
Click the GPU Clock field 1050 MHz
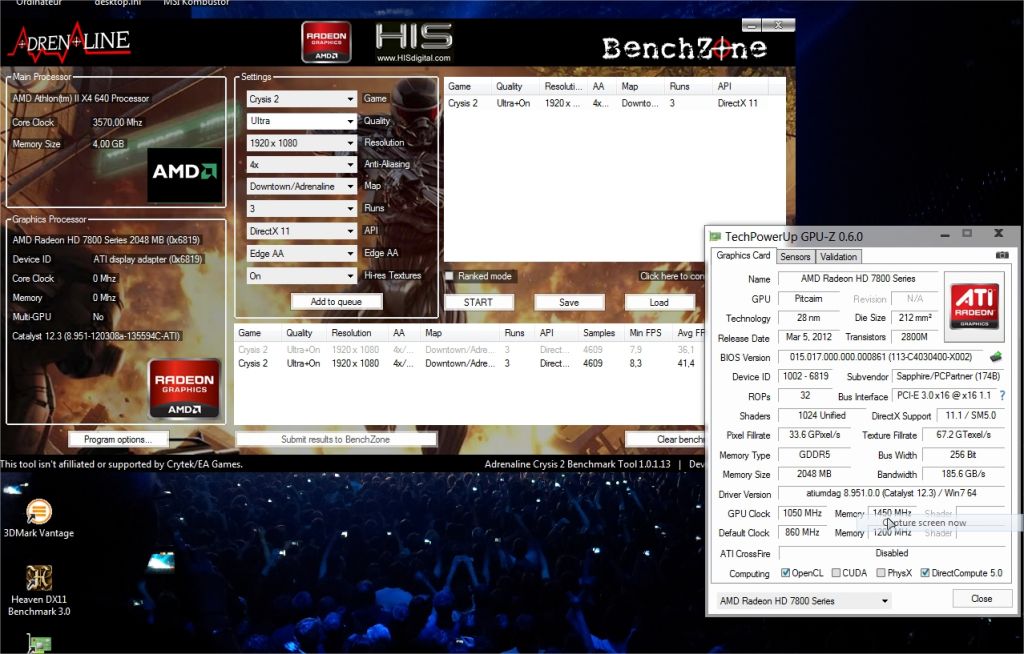click(x=802, y=513)
